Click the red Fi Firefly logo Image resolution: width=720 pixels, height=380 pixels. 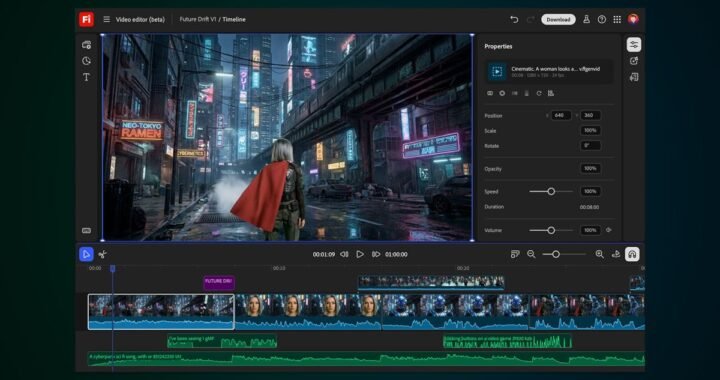point(86,19)
